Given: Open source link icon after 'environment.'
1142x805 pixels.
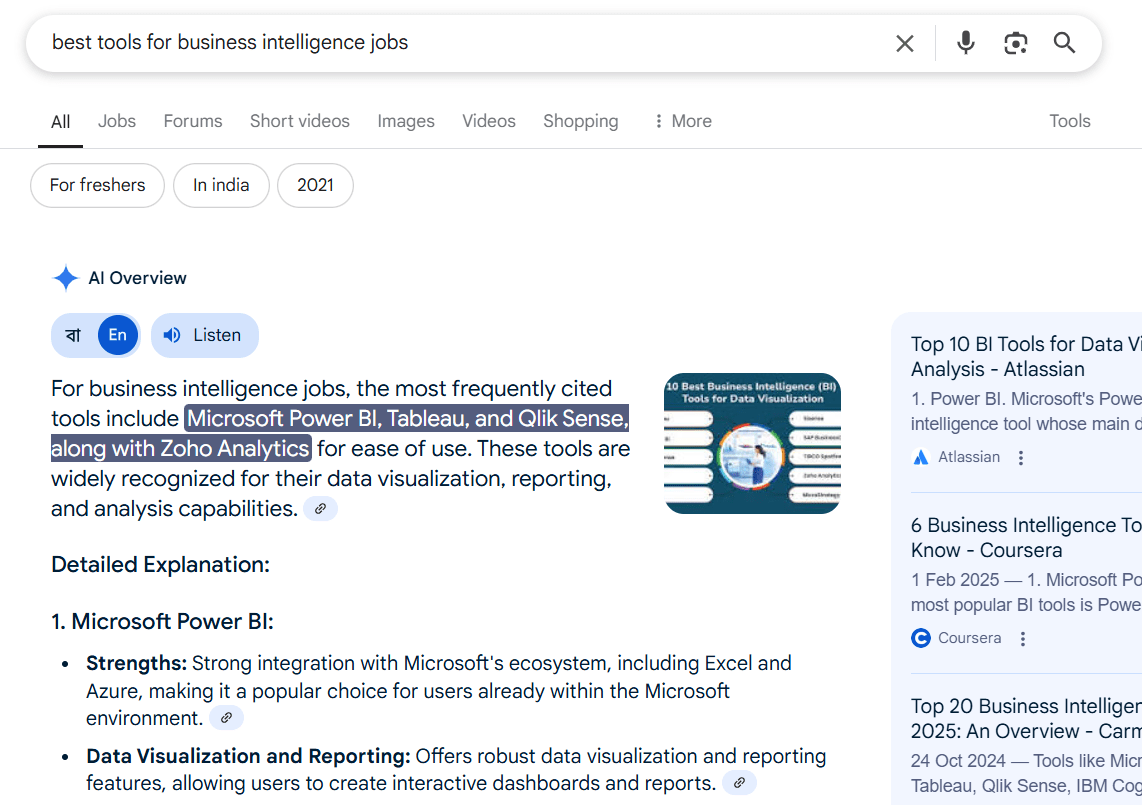Looking at the screenshot, I should [x=227, y=718].
